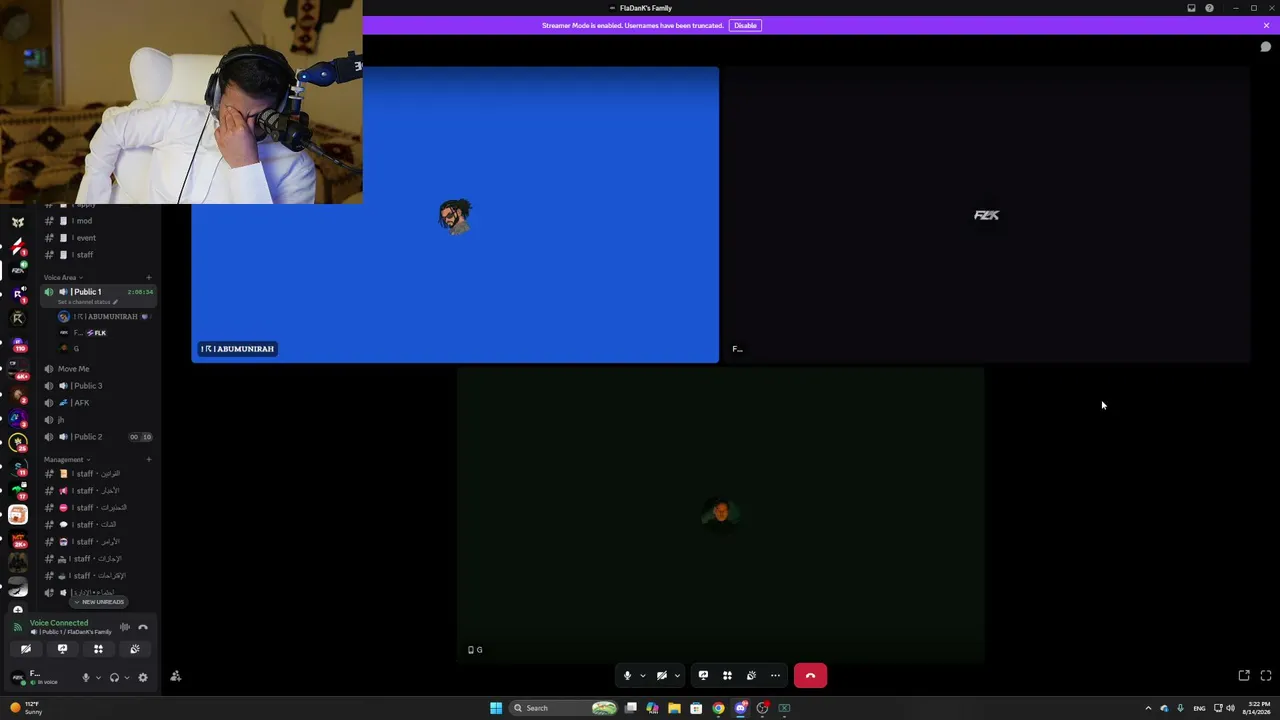The image size is (1280, 720).
Task: Select ABUMUNIRAH in the Public 1 member list
Action: [x=104, y=317]
